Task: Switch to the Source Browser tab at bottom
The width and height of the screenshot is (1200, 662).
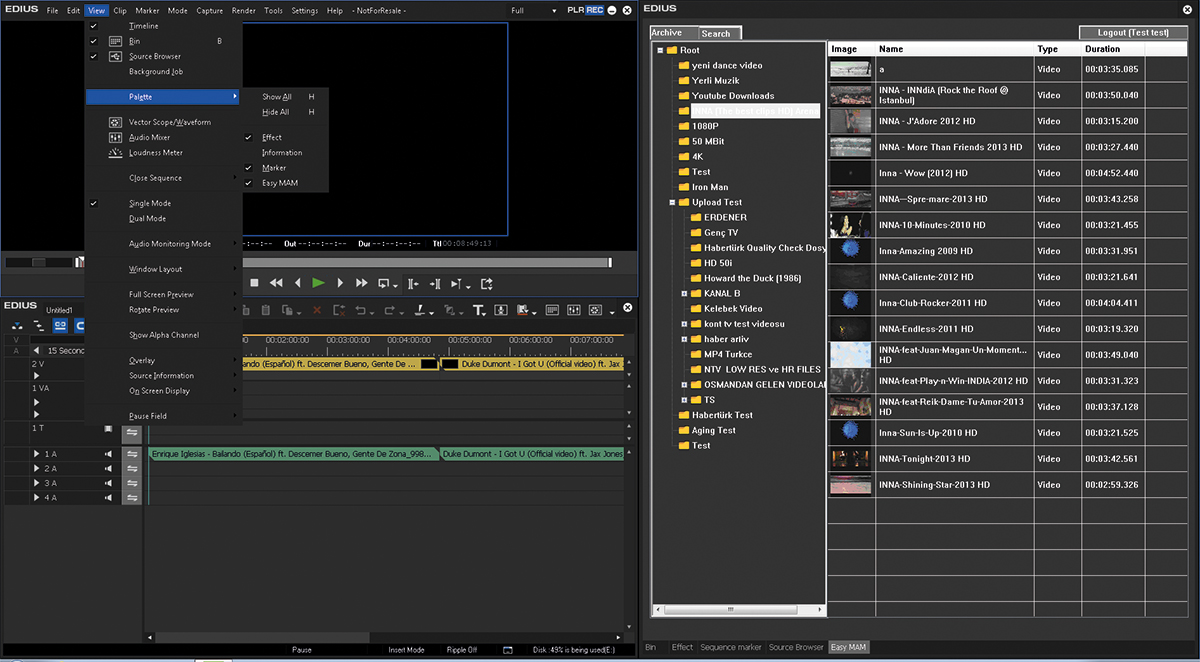Action: [x=796, y=647]
